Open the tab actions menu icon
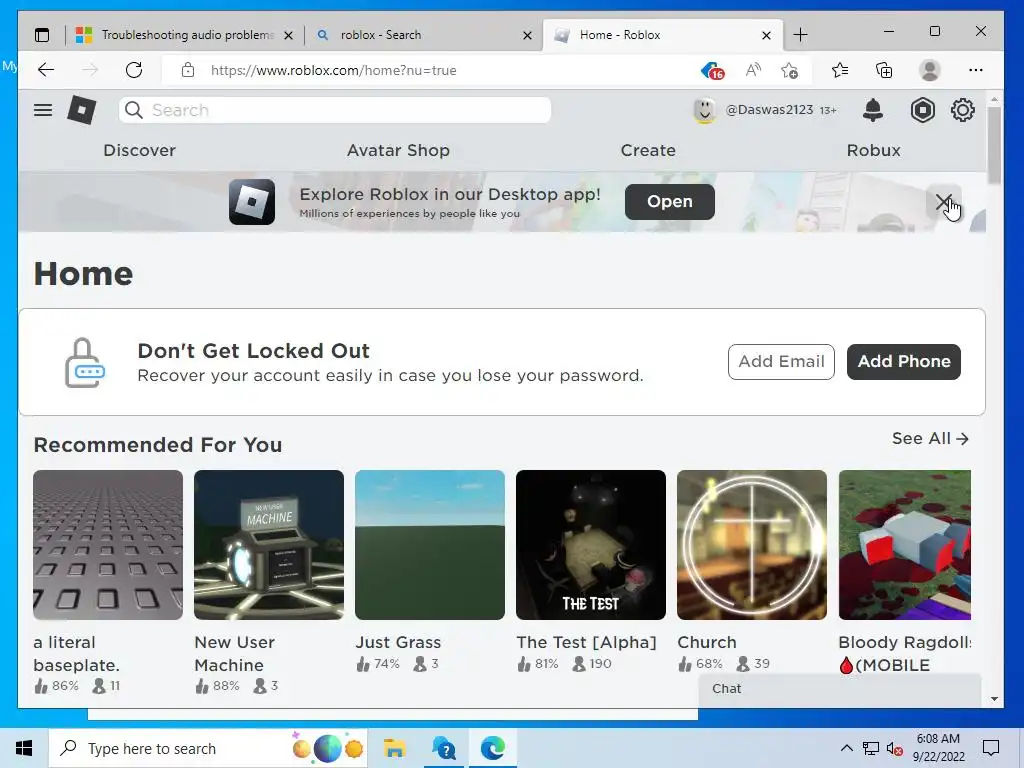The width and height of the screenshot is (1024, 768). coord(42,35)
